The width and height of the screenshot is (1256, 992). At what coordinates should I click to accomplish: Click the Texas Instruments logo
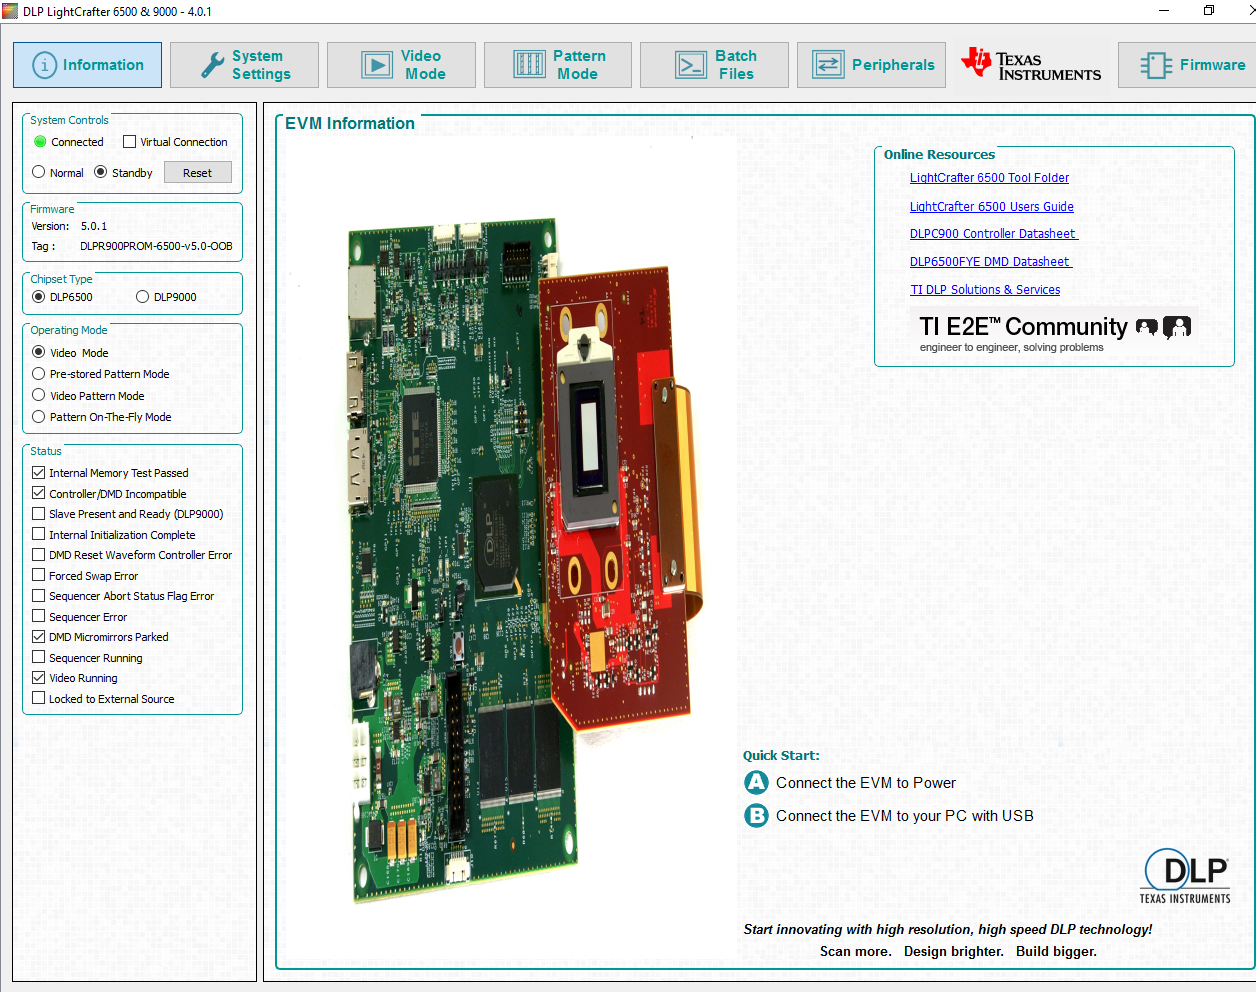click(1031, 65)
